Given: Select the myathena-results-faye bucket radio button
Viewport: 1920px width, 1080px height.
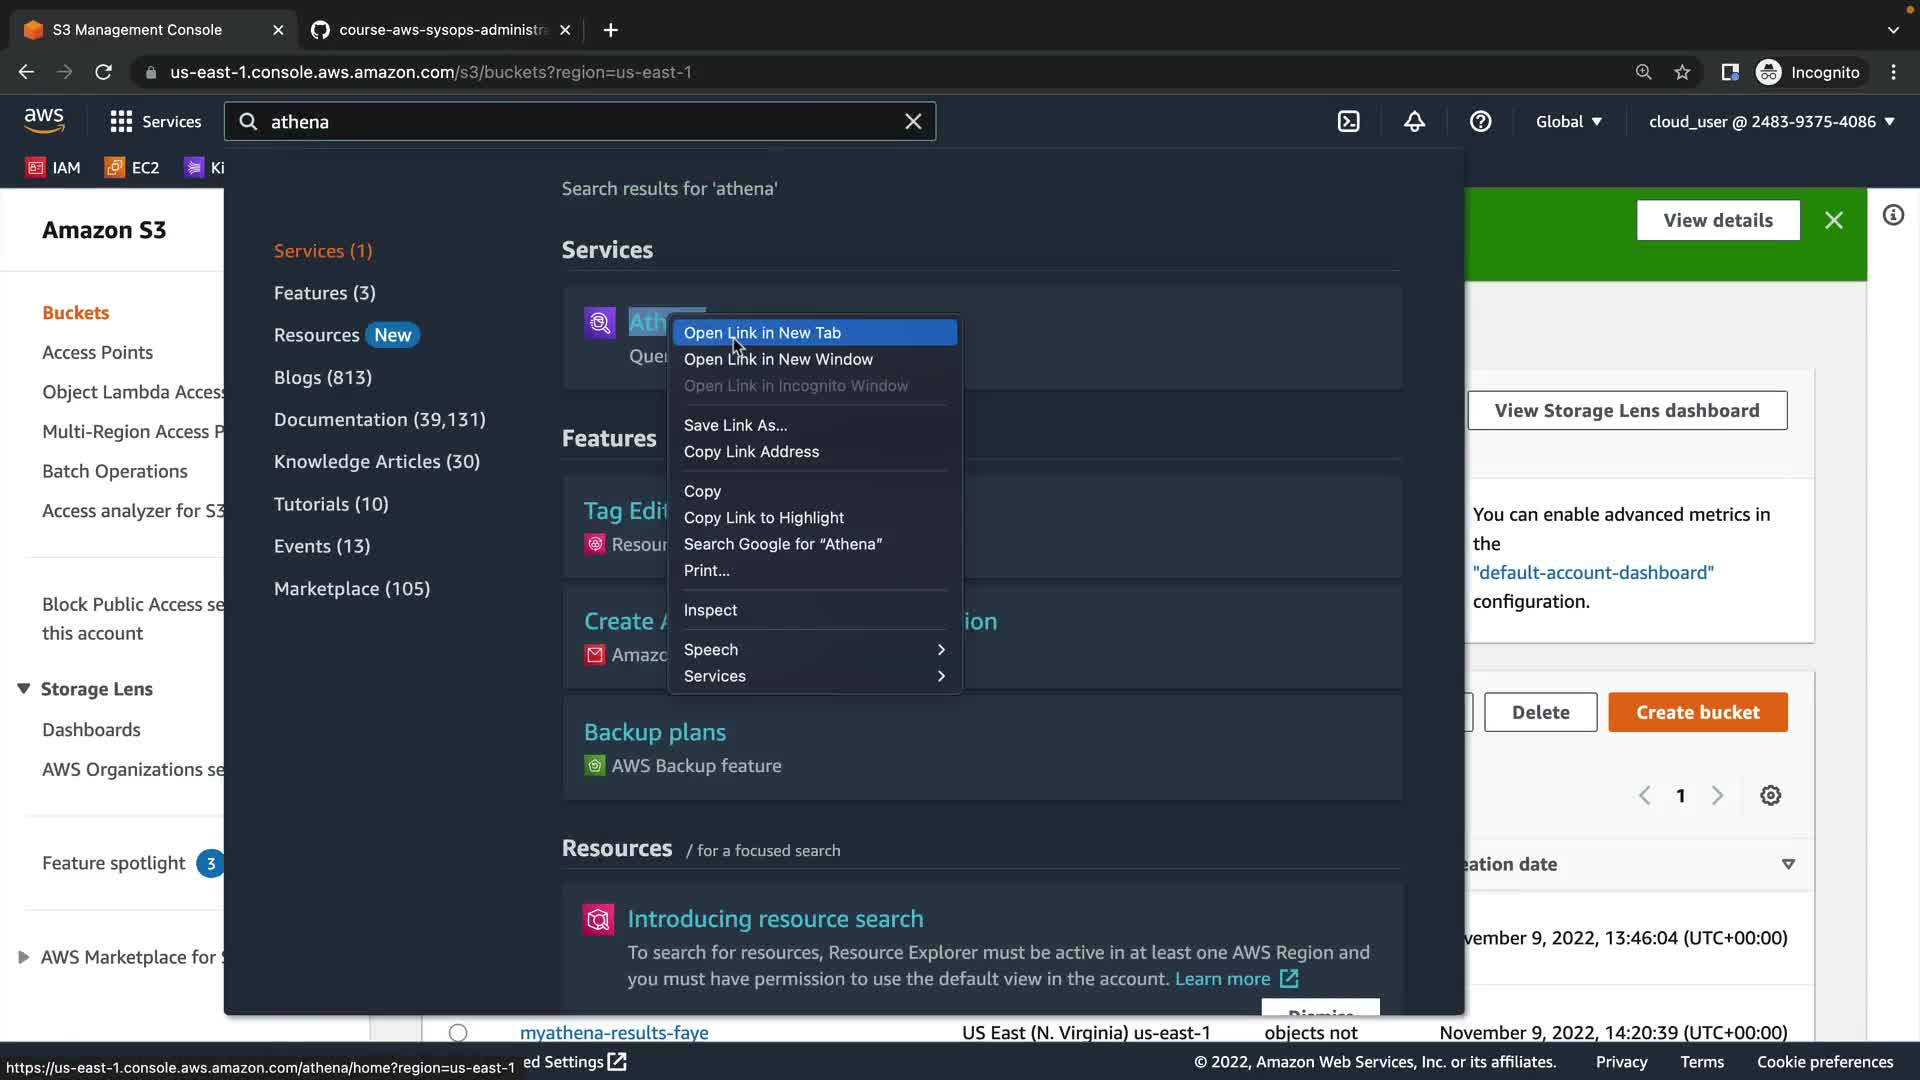Looking at the screenshot, I should point(458,1032).
